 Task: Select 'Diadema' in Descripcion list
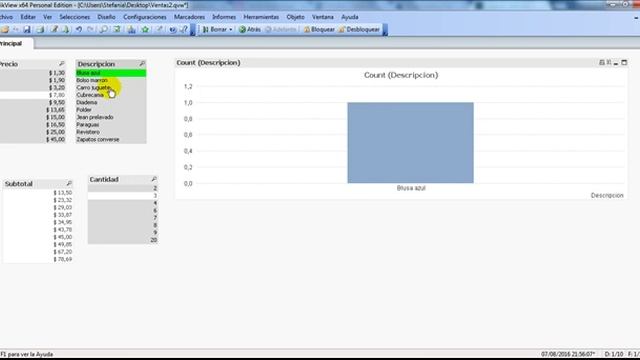point(111,102)
